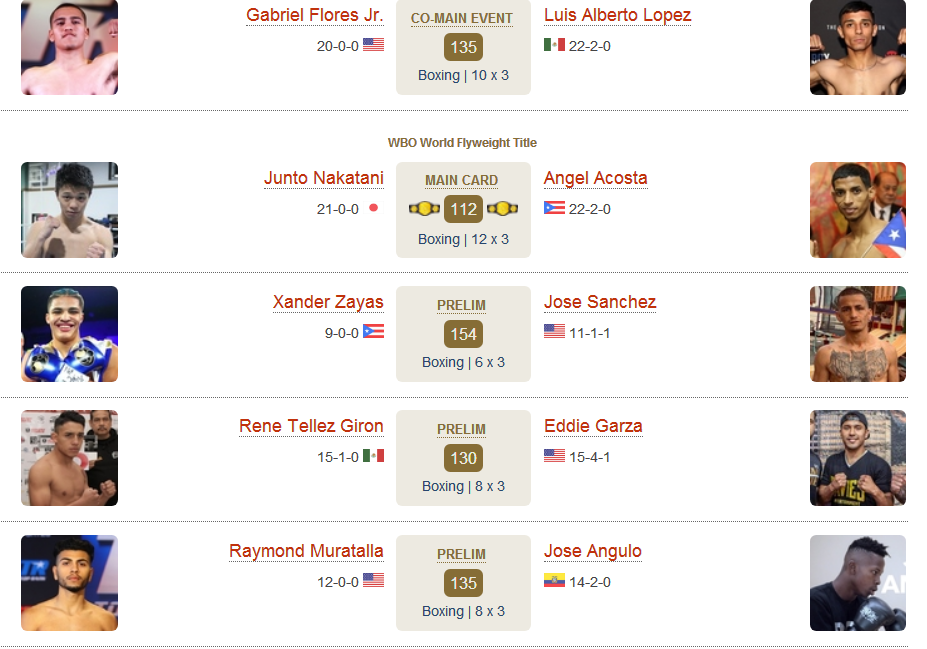The width and height of the screenshot is (927, 649).
Task: Click the Mexico flag next to Luis Alberto Lopez
Action: [x=555, y=45]
